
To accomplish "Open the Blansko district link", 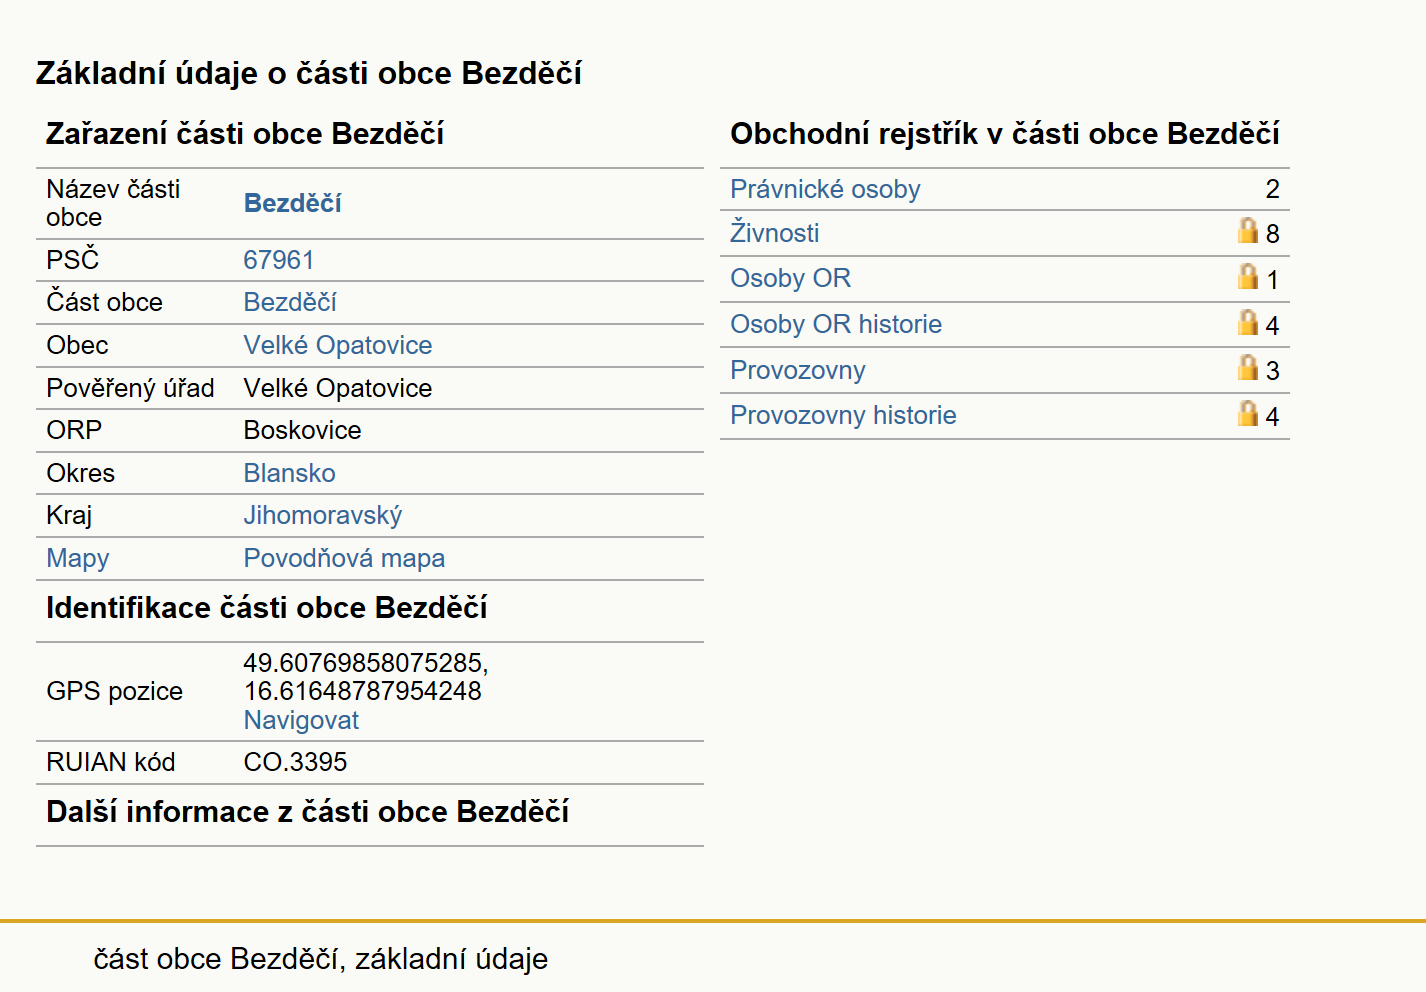I will (289, 473).
